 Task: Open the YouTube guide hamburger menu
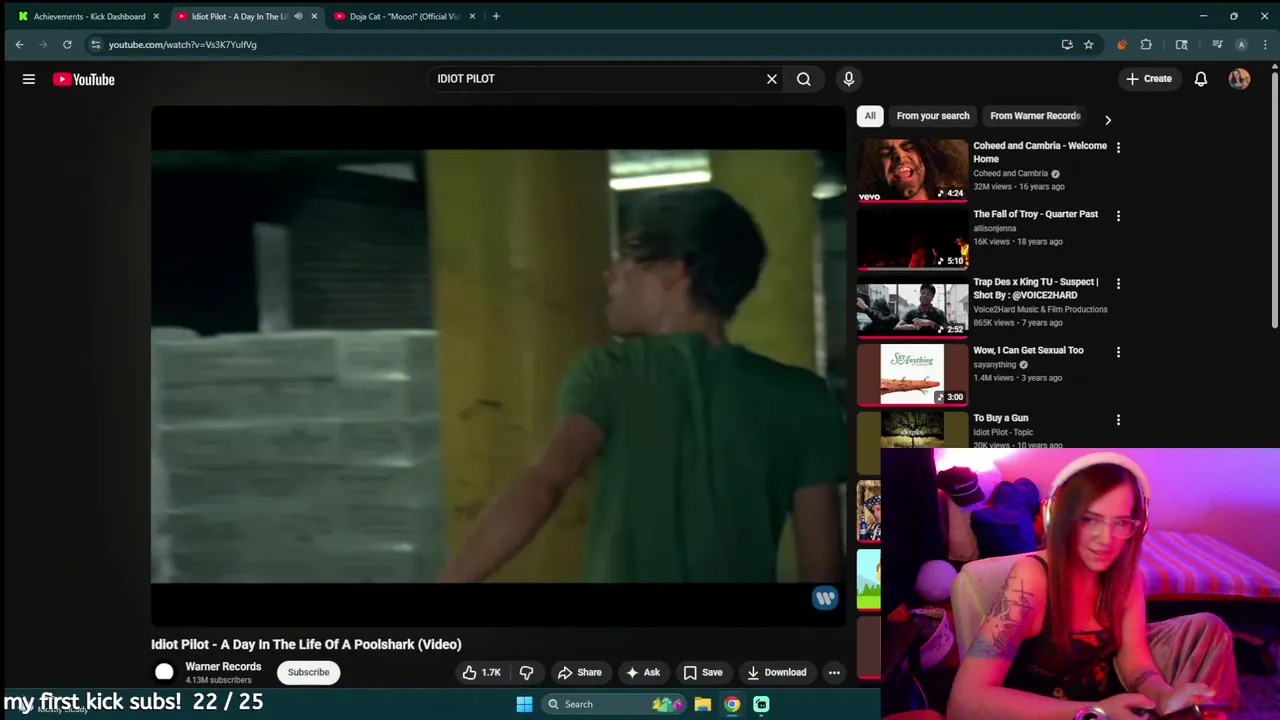[29, 79]
